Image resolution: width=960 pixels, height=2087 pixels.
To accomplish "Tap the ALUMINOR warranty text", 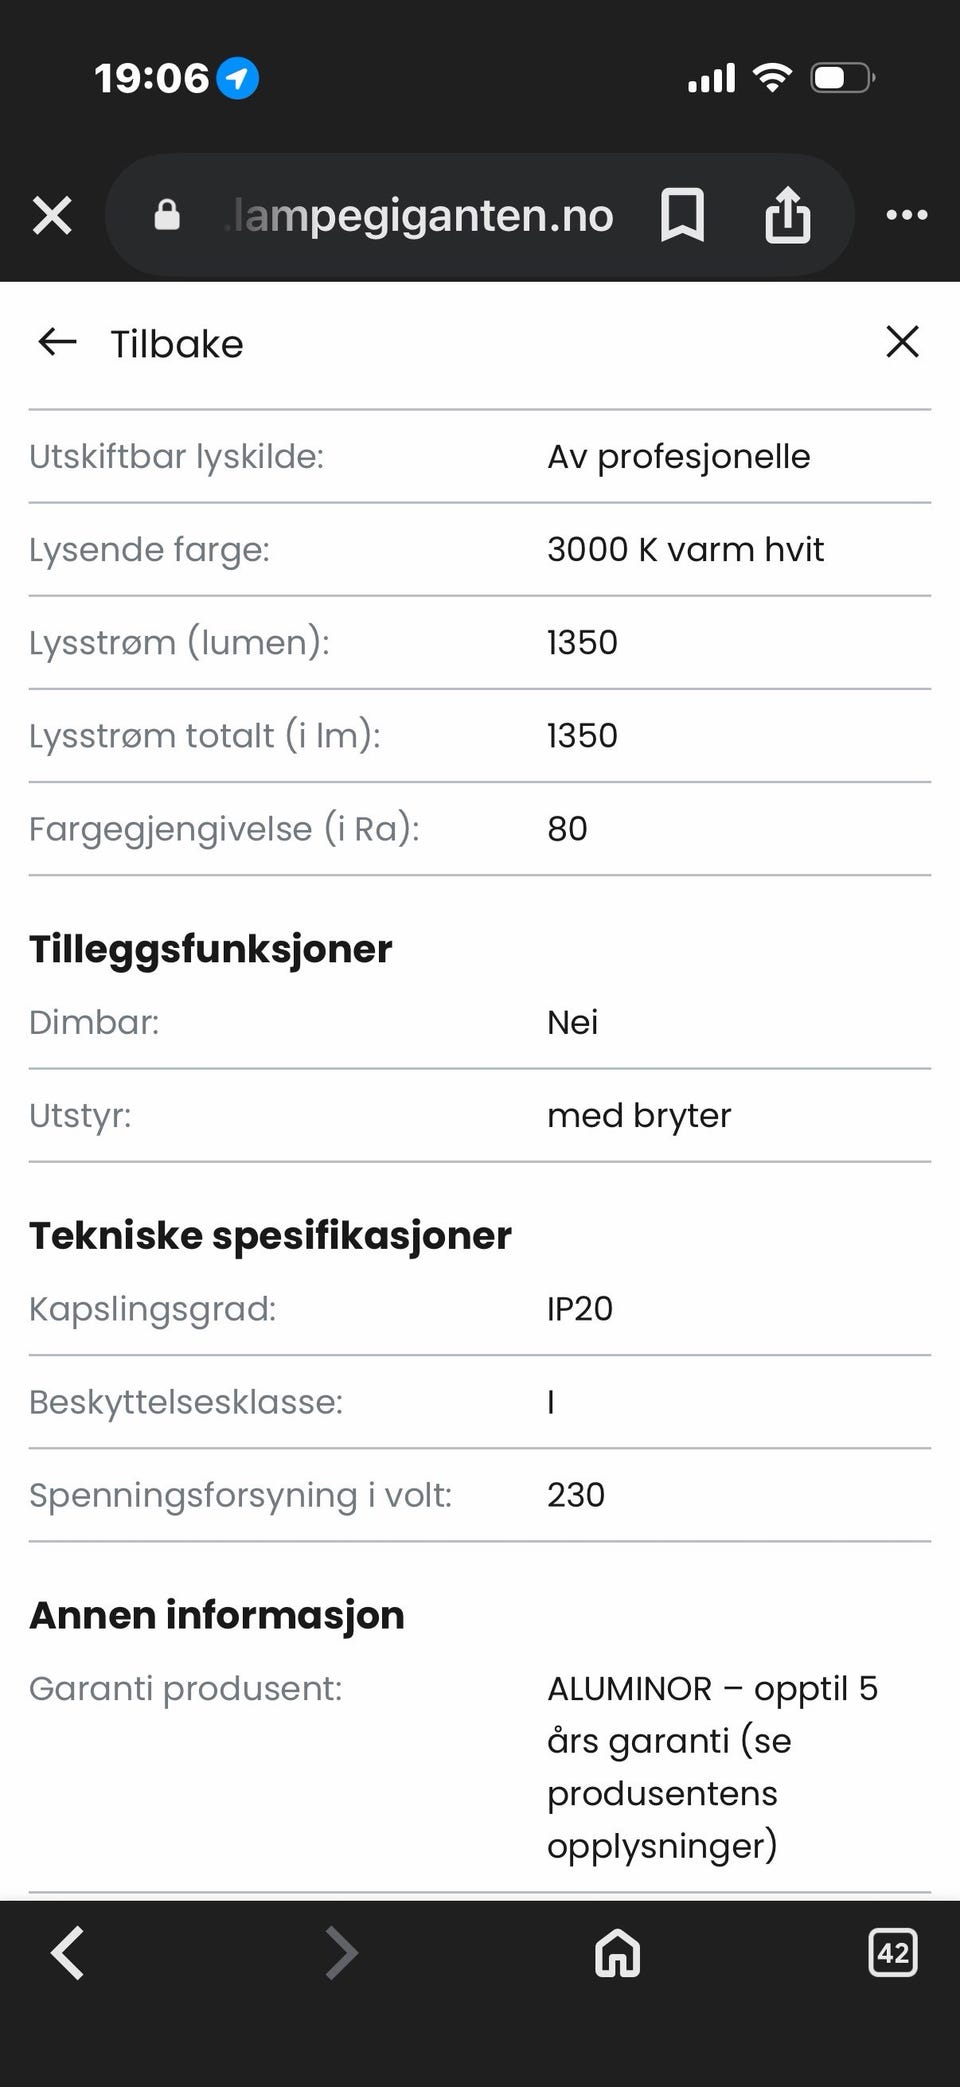I will tap(712, 1766).
